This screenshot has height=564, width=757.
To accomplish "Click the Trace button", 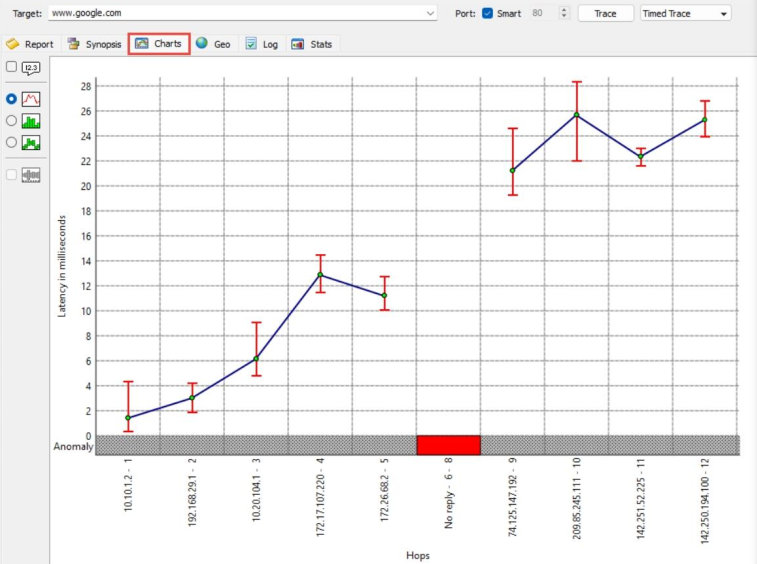I will pos(605,13).
